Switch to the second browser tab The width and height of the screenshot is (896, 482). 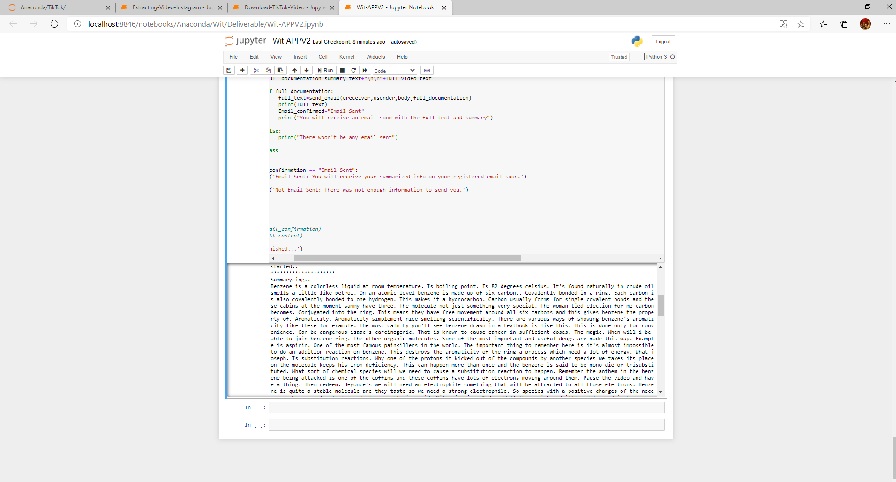171,7
